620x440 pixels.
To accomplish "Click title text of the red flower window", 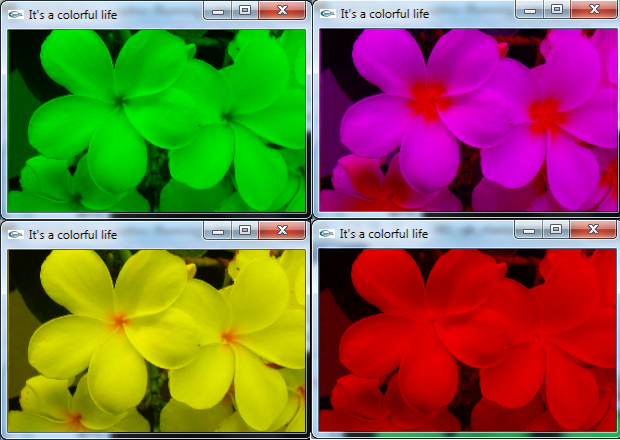I will pyautogui.click(x=384, y=234).
